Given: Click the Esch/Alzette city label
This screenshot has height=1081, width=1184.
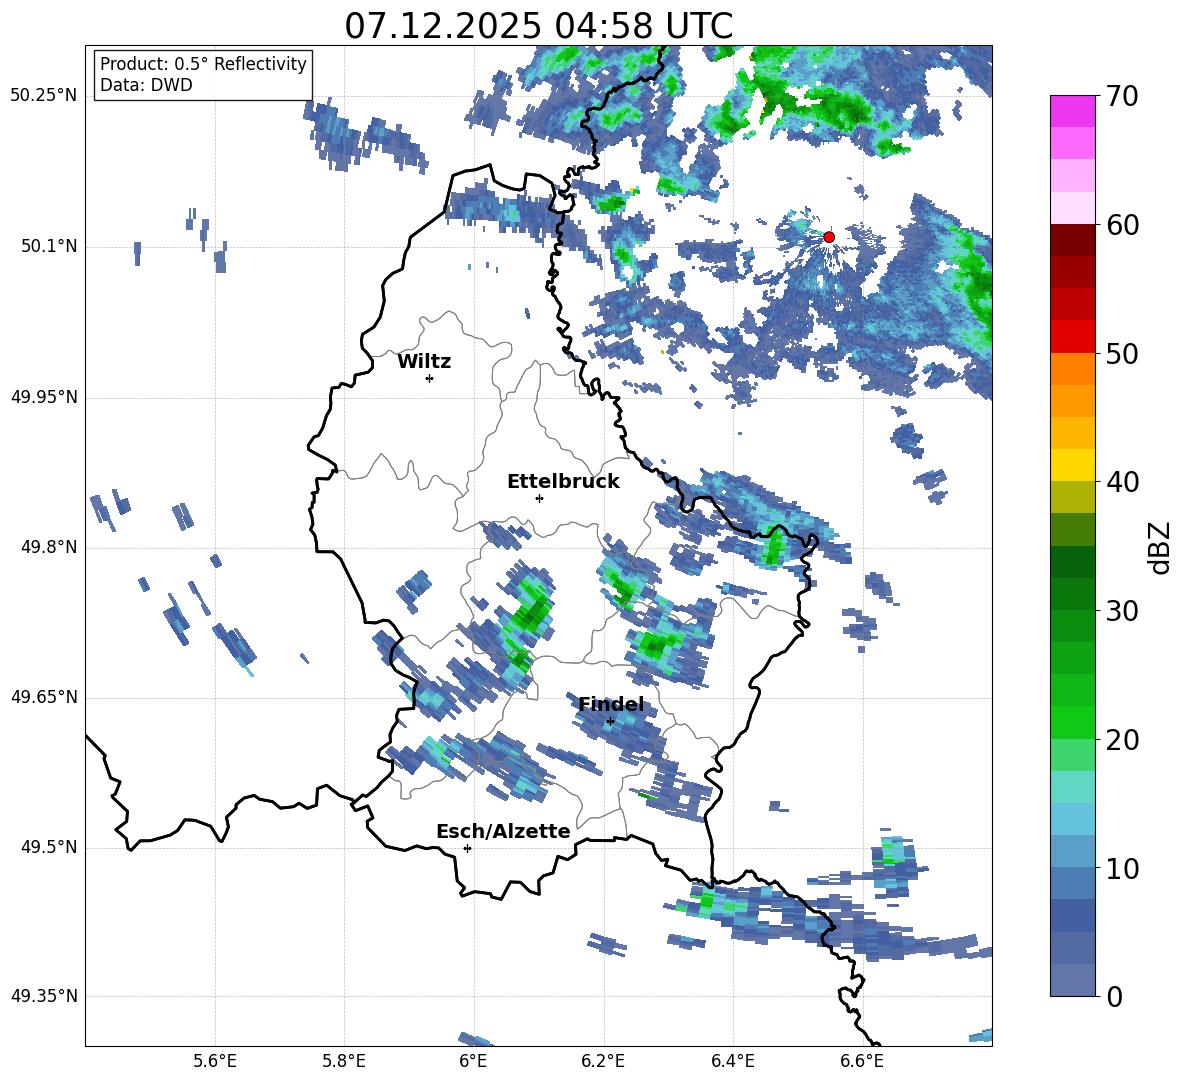Looking at the screenshot, I should tap(503, 831).
